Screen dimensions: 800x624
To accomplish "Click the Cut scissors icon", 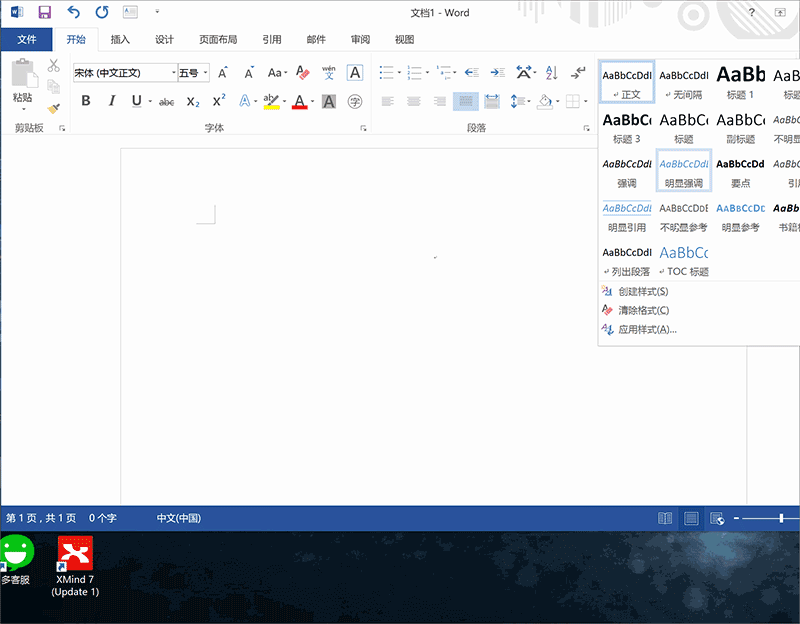I will (x=54, y=65).
